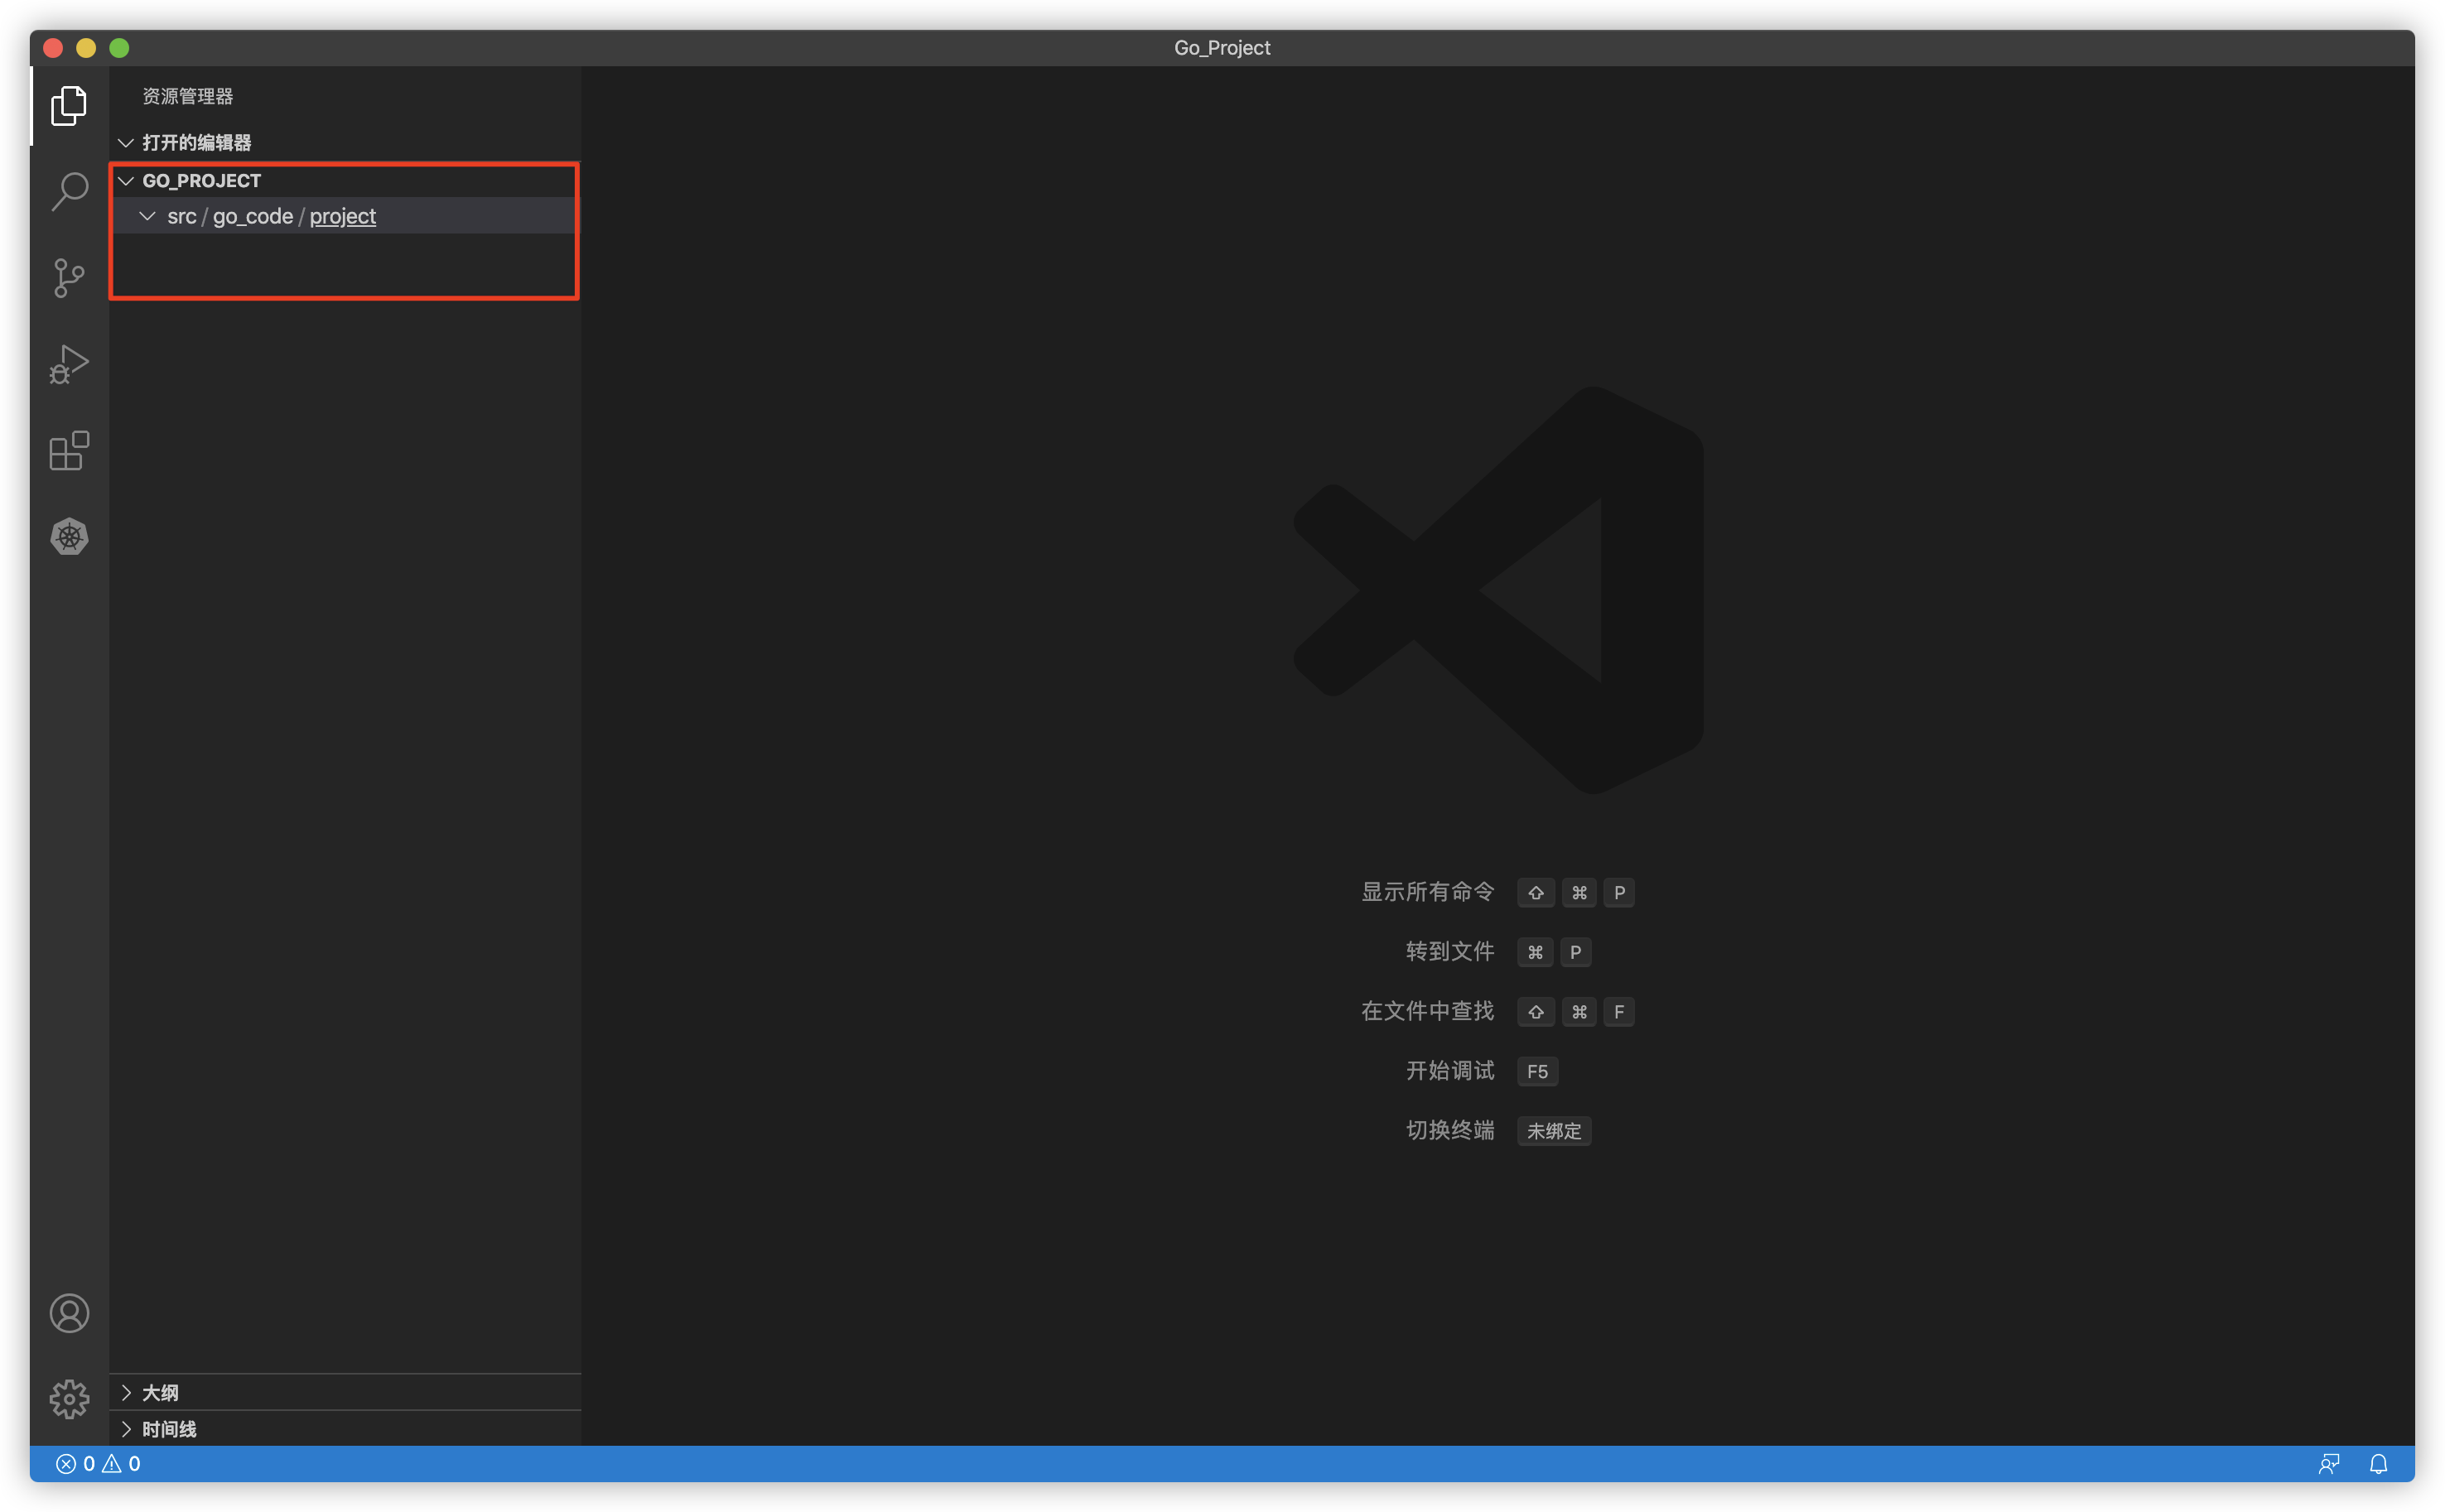
Task: Click the 资源管理器 panel title
Action: coord(187,96)
